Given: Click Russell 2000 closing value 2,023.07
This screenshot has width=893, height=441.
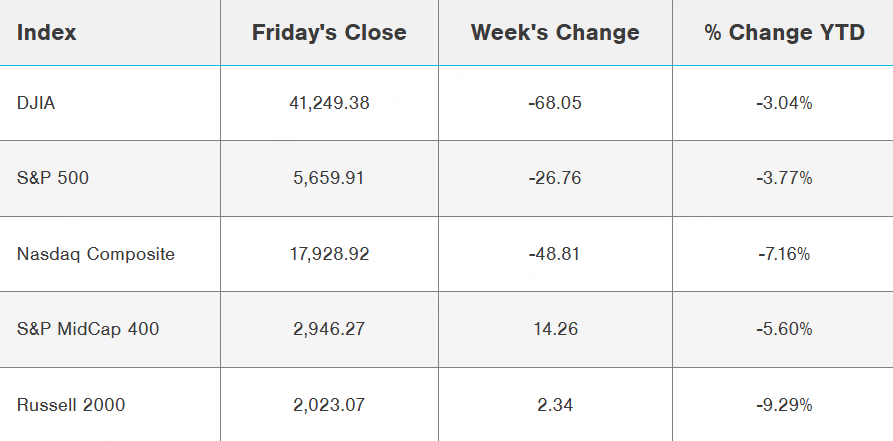Looking at the screenshot, I should [329, 405].
